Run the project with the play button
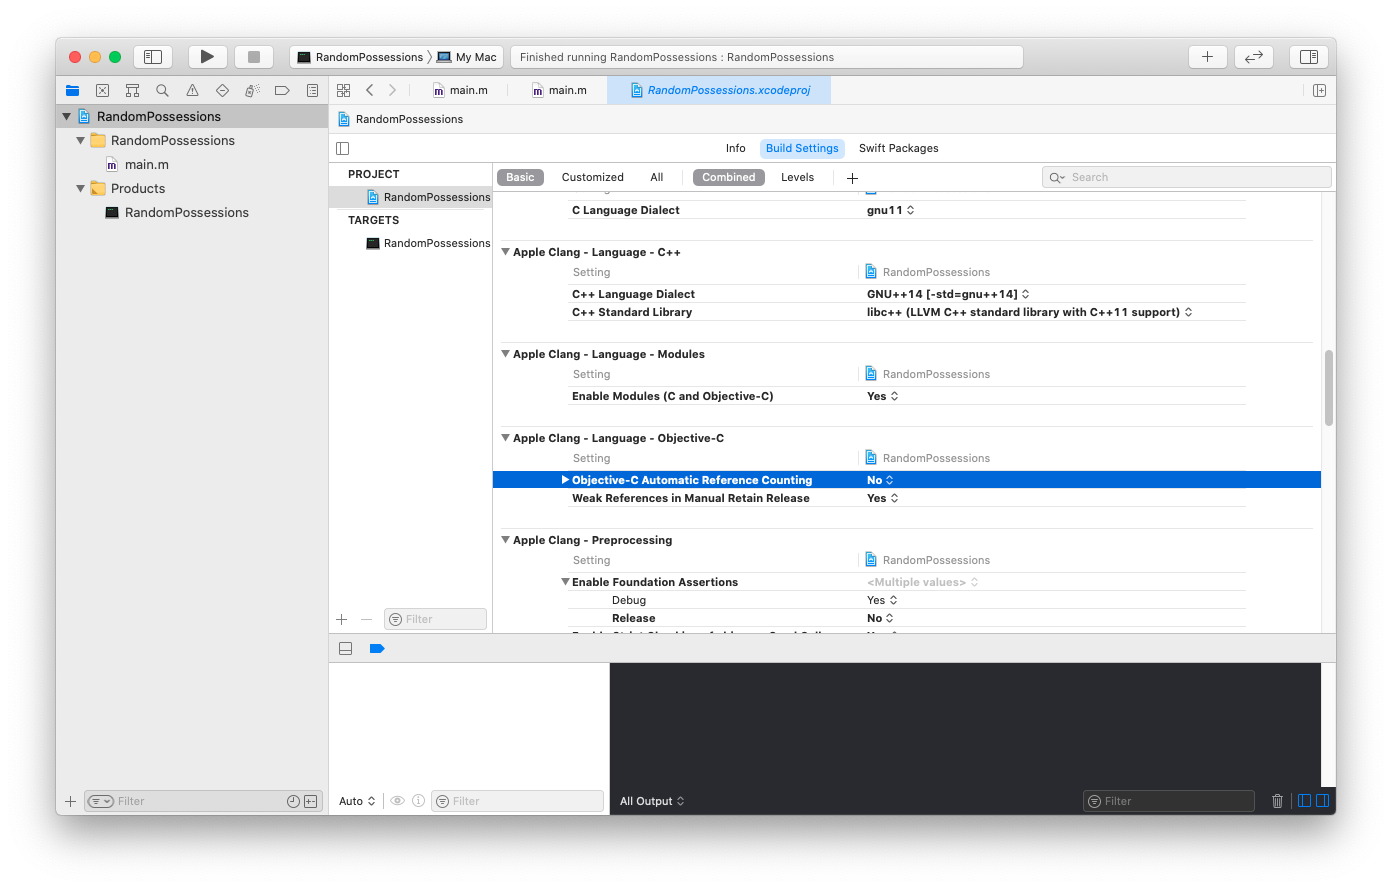 pos(207,57)
